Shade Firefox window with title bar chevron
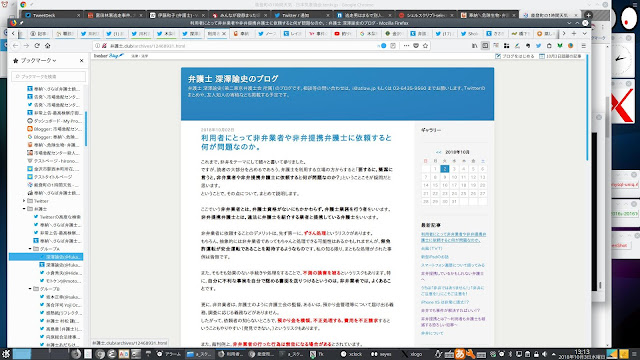Image resolution: width=640 pixels, height=360 pixels. point(570,23)
